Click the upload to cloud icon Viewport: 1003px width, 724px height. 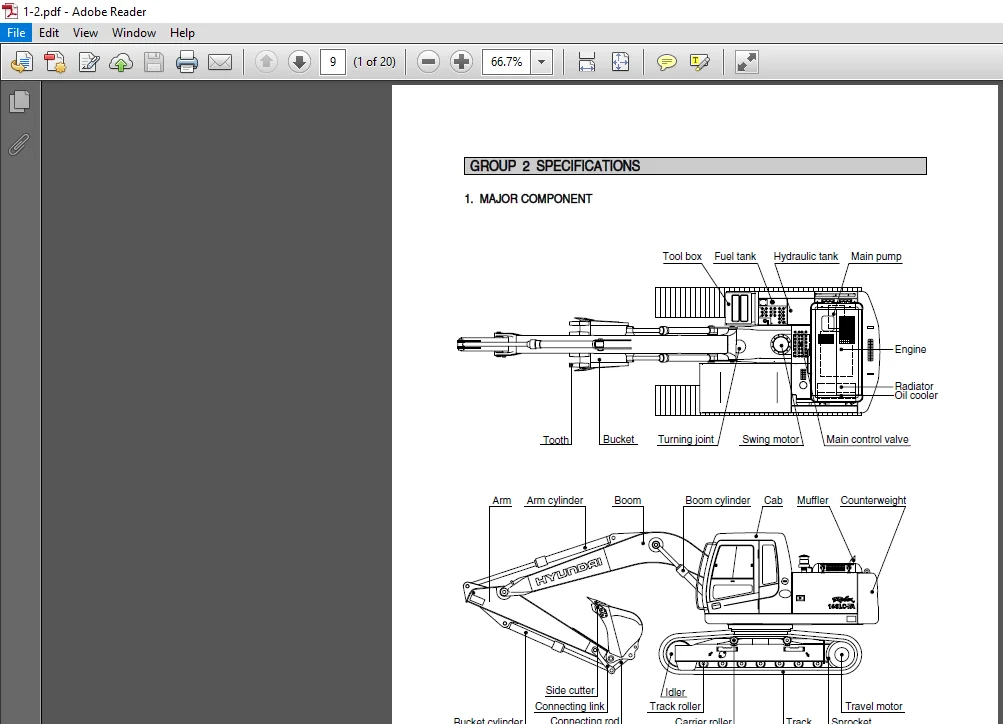[x=121, y=62]
